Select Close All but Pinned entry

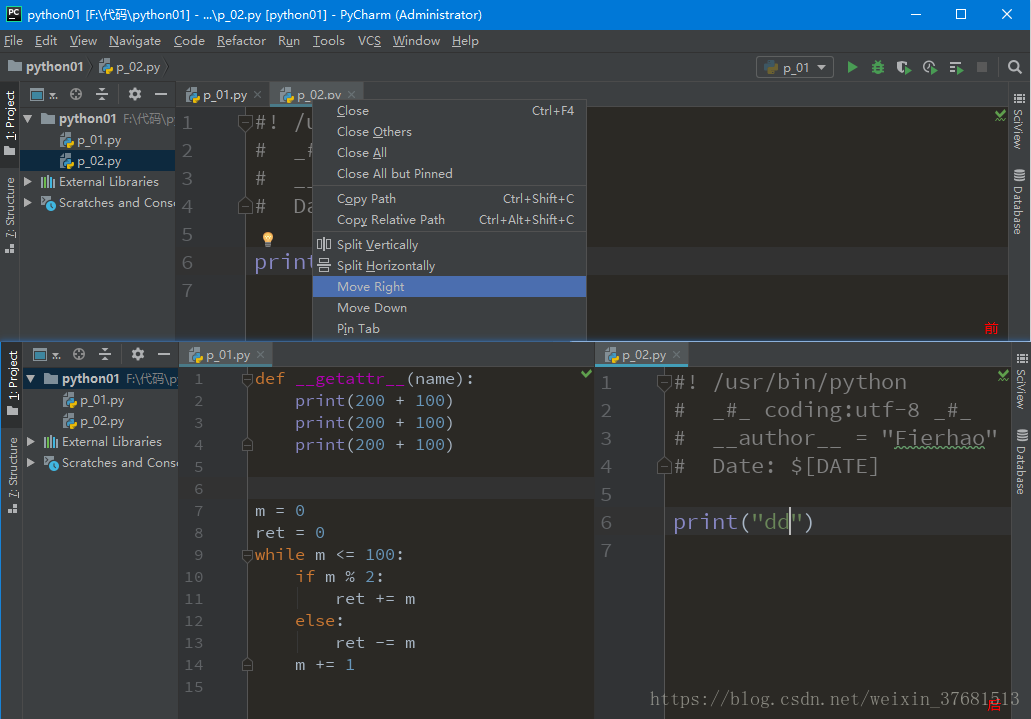pos(449,174)
